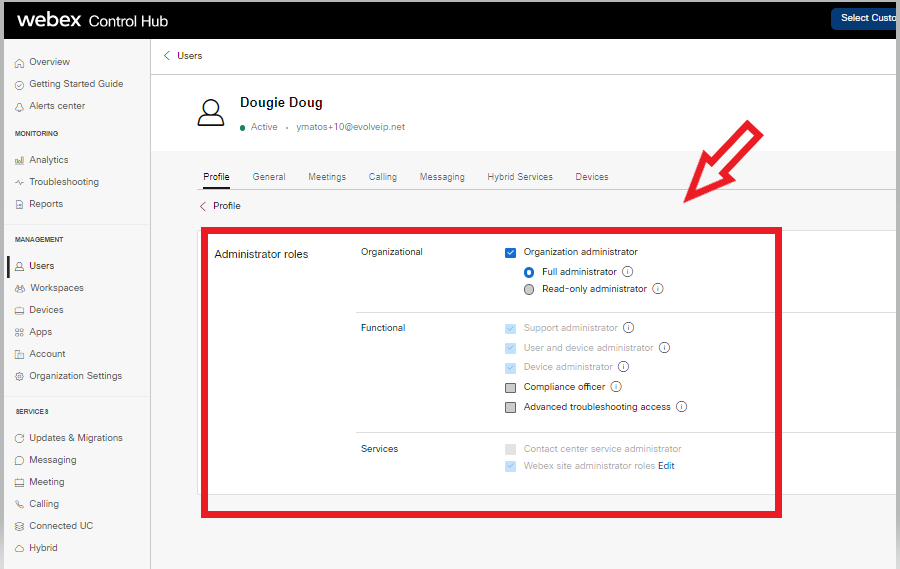This screenshot has width=900, height=569.
Task: Click info icon for Advanced troubleshooting access
Action: pos(681,407)
